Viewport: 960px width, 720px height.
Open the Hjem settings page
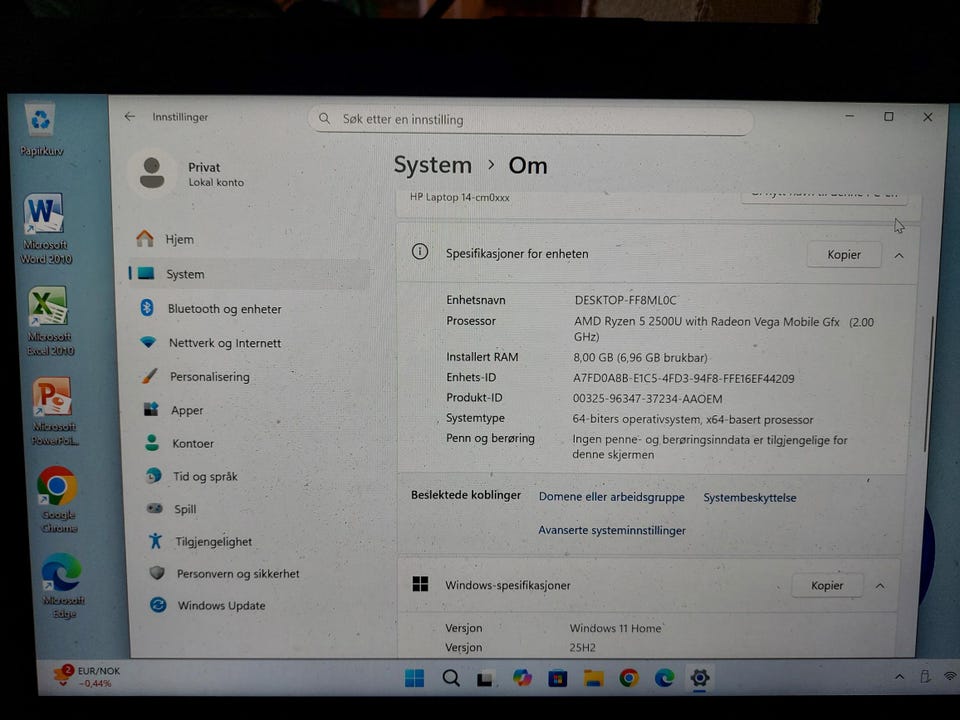click(248, 239)
